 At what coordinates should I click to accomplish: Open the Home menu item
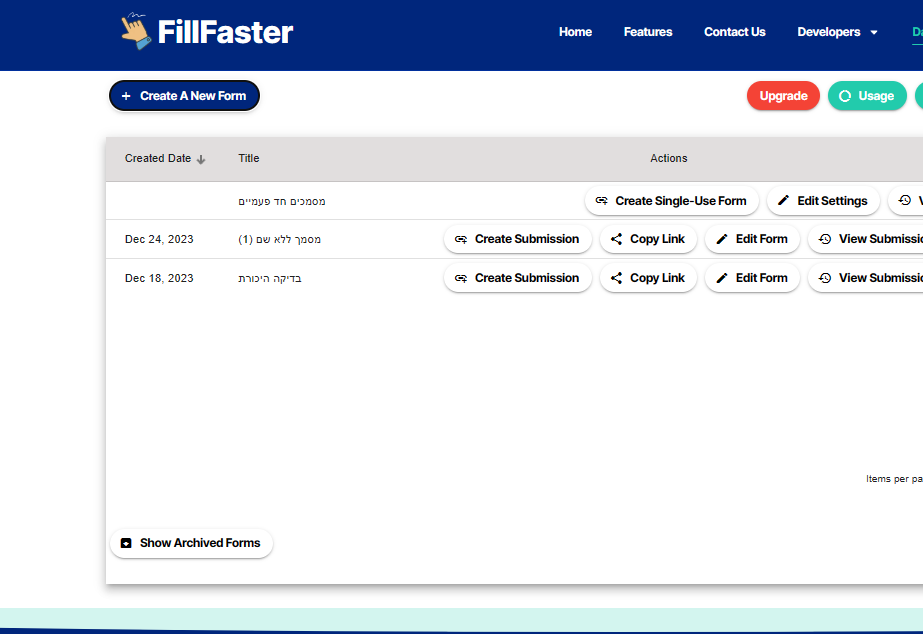[x=575, y=32]
